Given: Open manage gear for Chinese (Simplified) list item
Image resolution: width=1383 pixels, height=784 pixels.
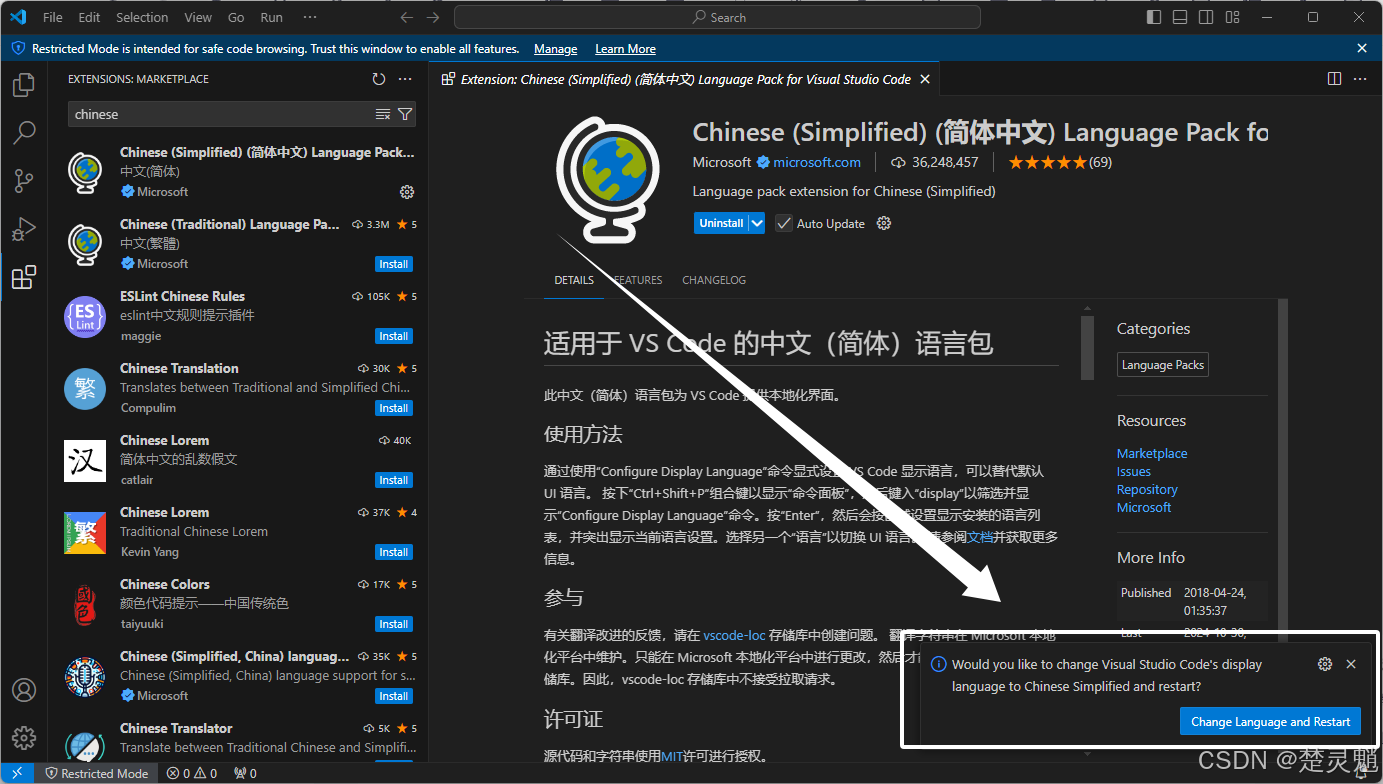Looking at the screenshot, I should coord(407,192).
